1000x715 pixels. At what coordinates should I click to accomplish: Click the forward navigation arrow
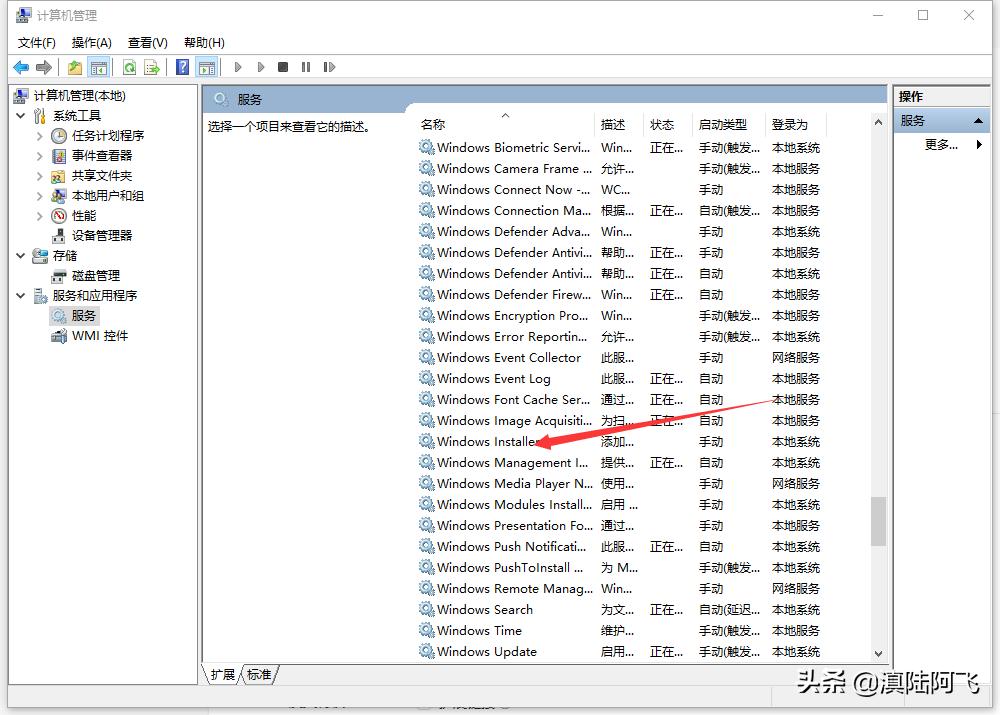pyautogui.click(x=42, y=67)
